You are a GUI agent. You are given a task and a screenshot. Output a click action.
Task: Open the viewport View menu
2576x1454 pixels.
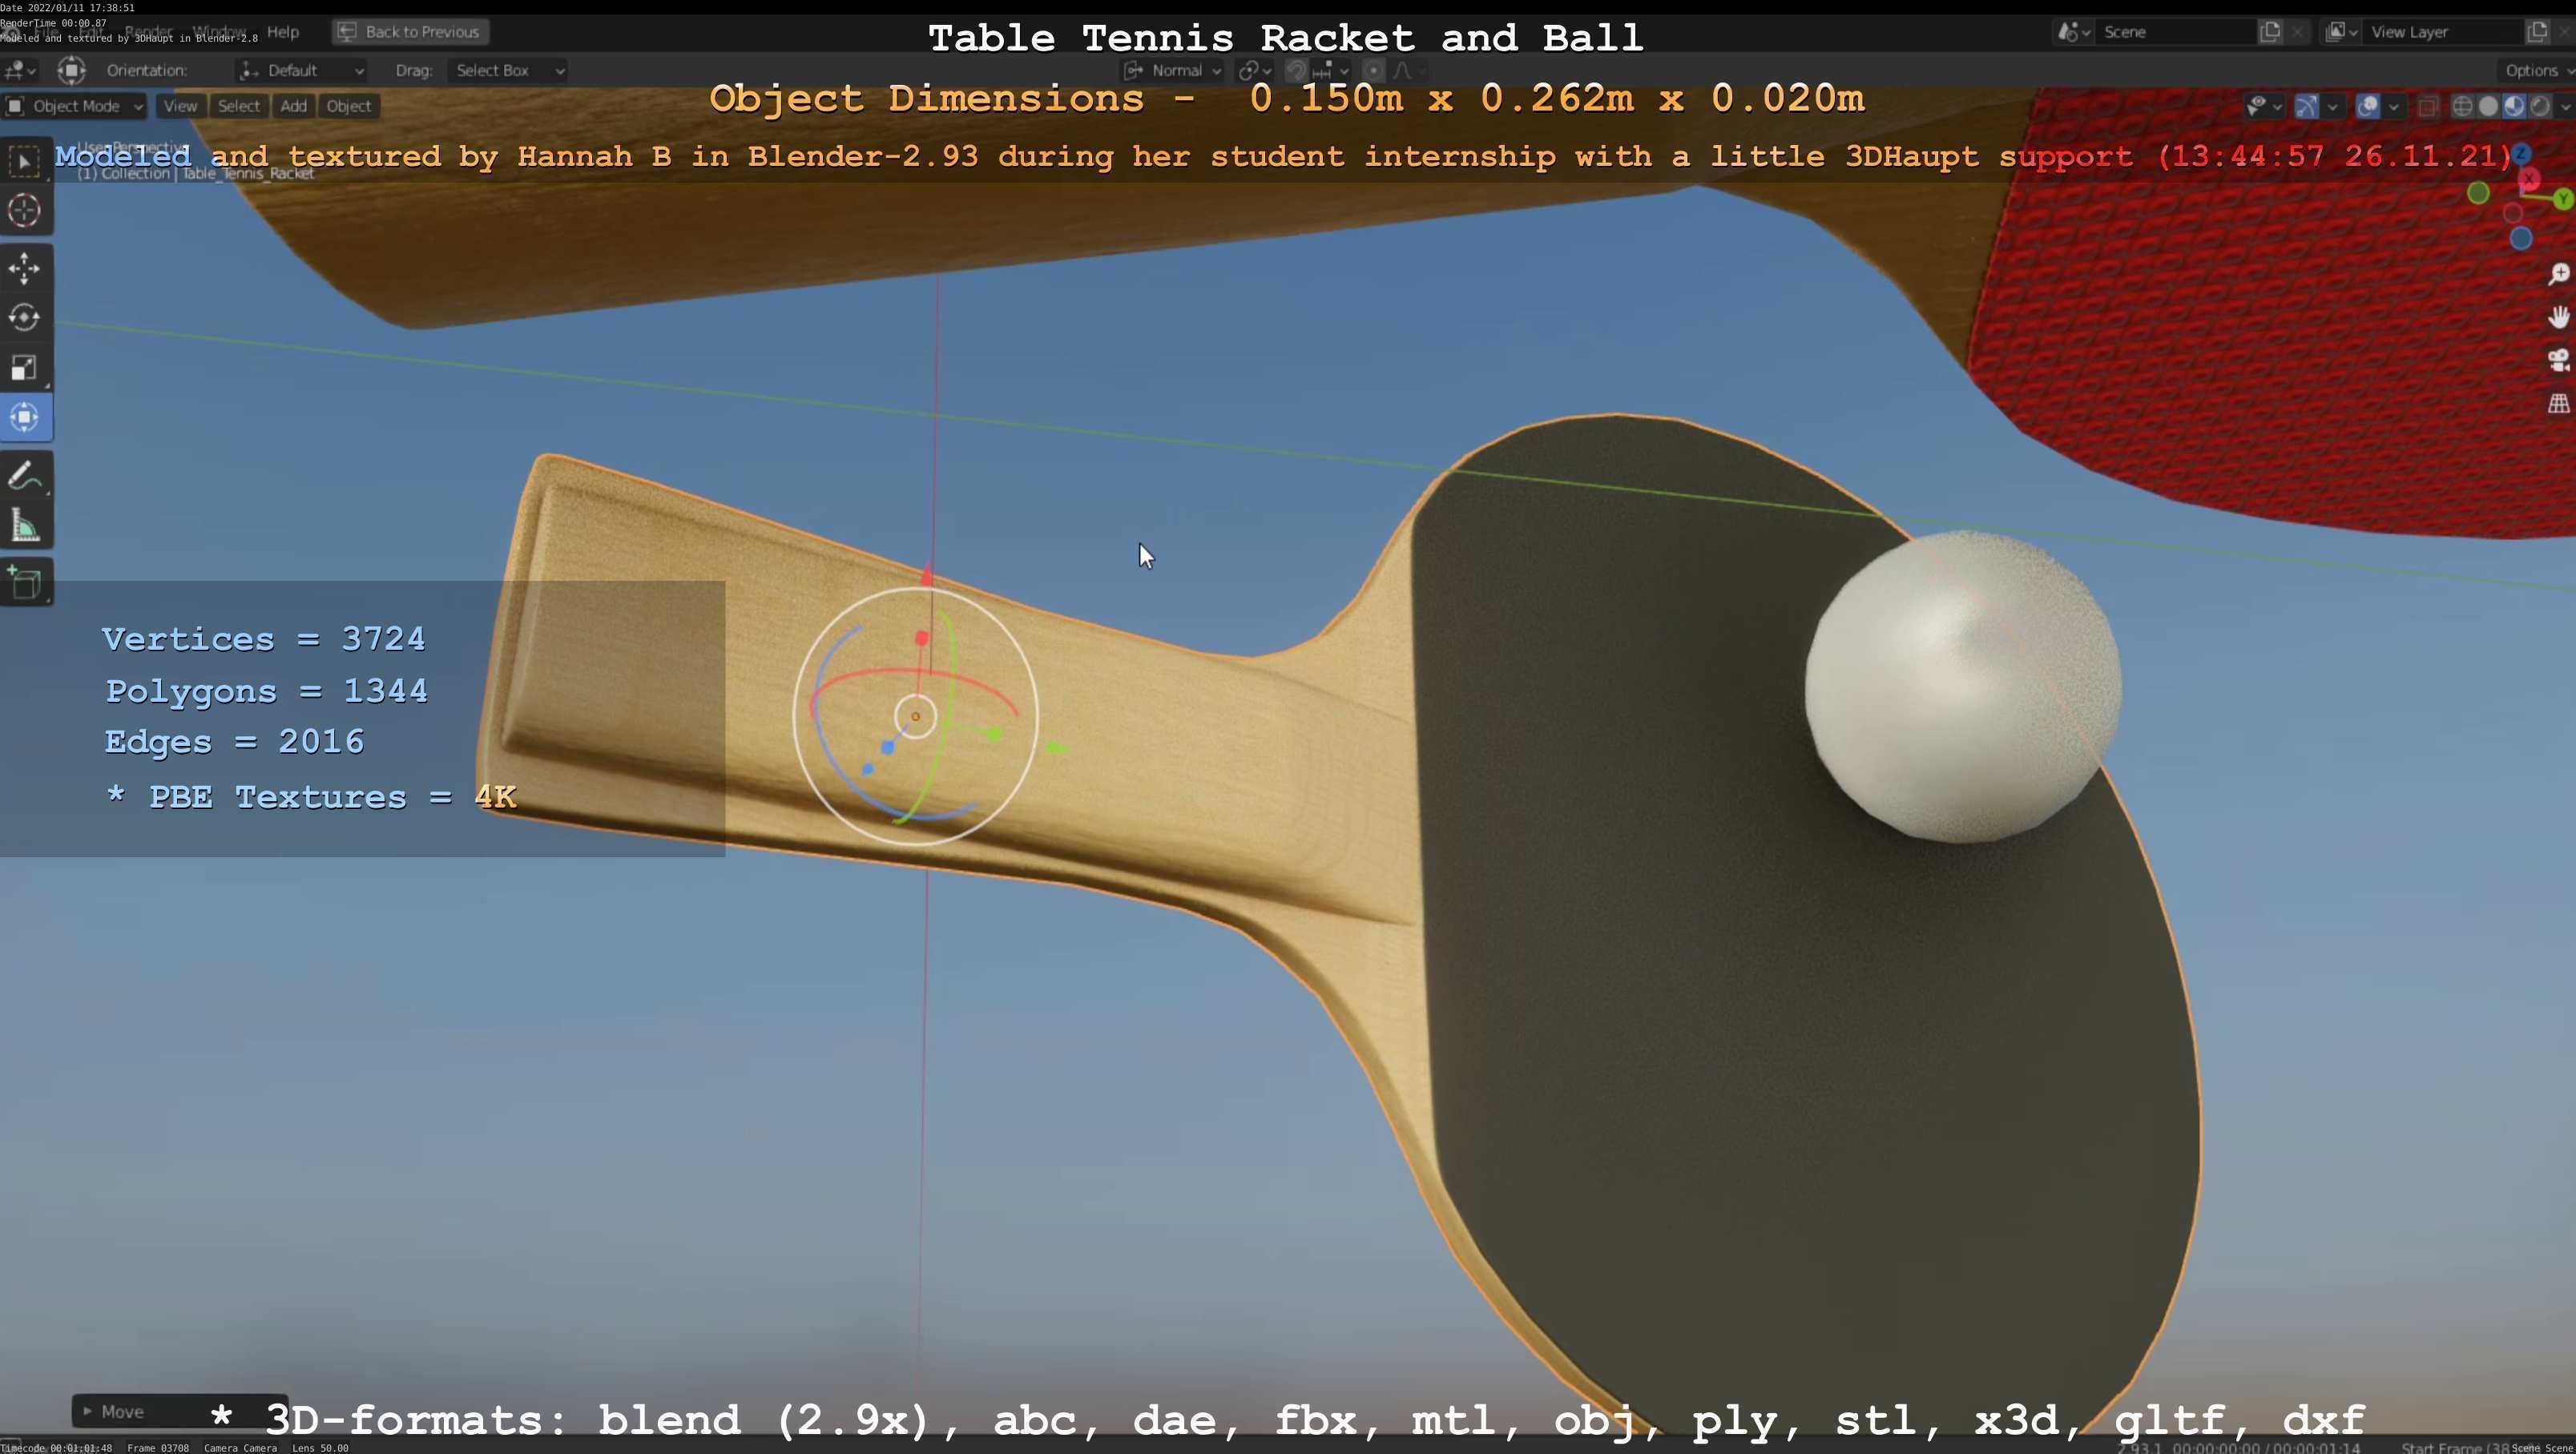180,106
